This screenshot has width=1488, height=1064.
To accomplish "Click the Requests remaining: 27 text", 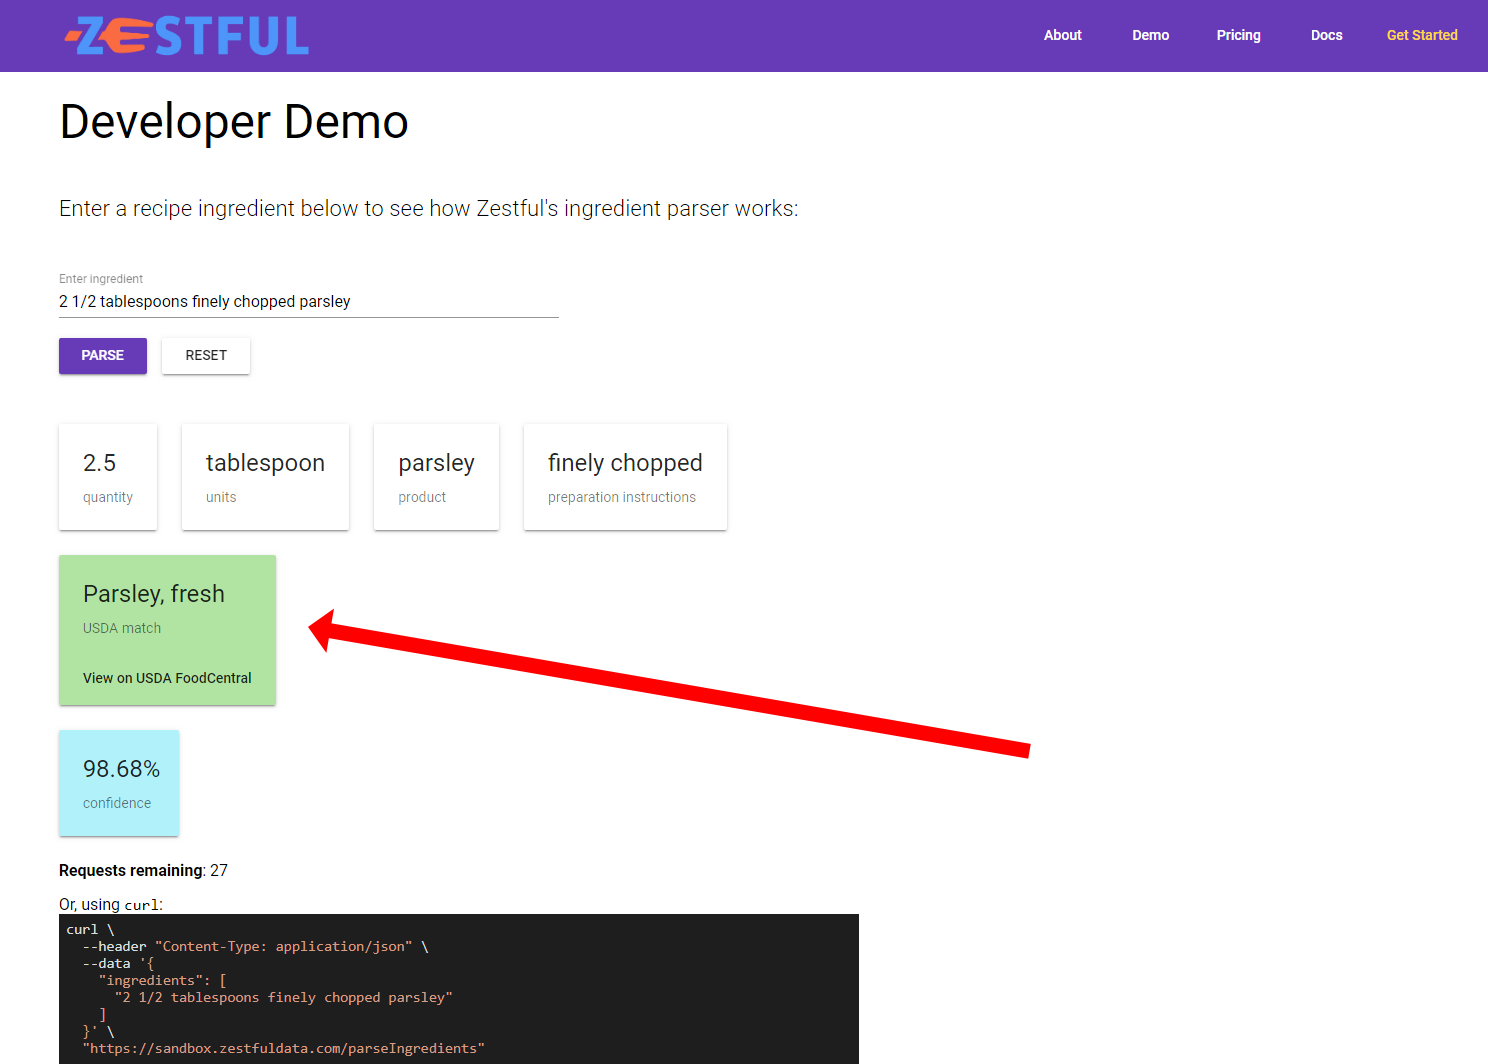I will [x=143, y=871].
